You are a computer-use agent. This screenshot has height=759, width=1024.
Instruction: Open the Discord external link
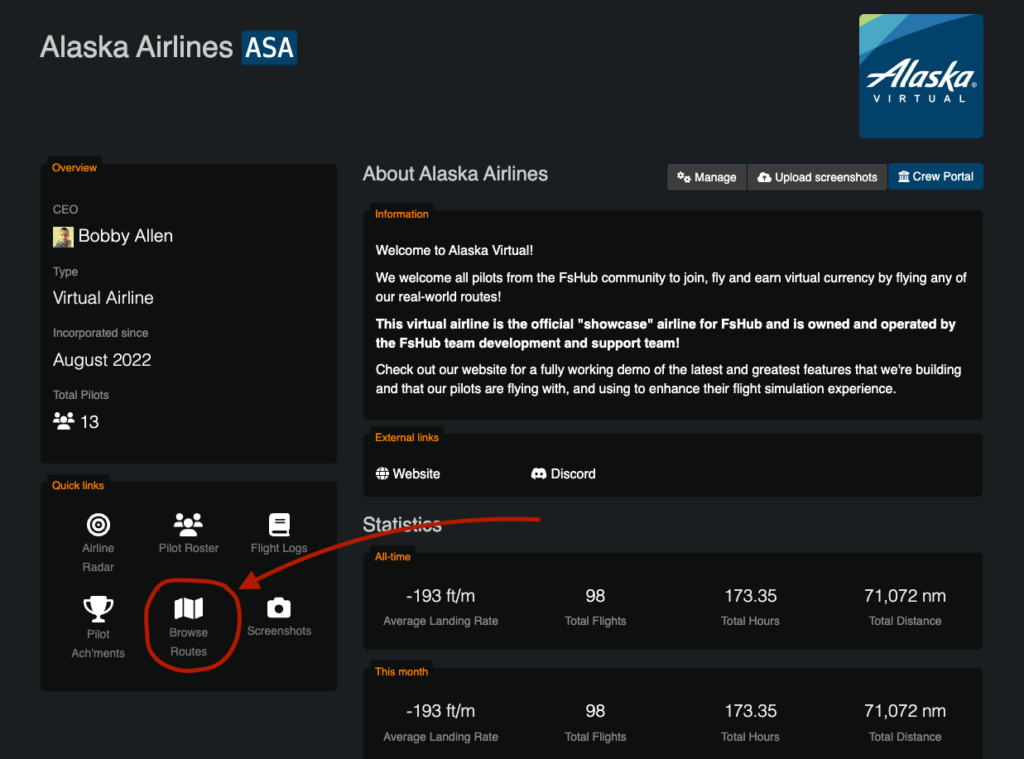tap(563, 474)
